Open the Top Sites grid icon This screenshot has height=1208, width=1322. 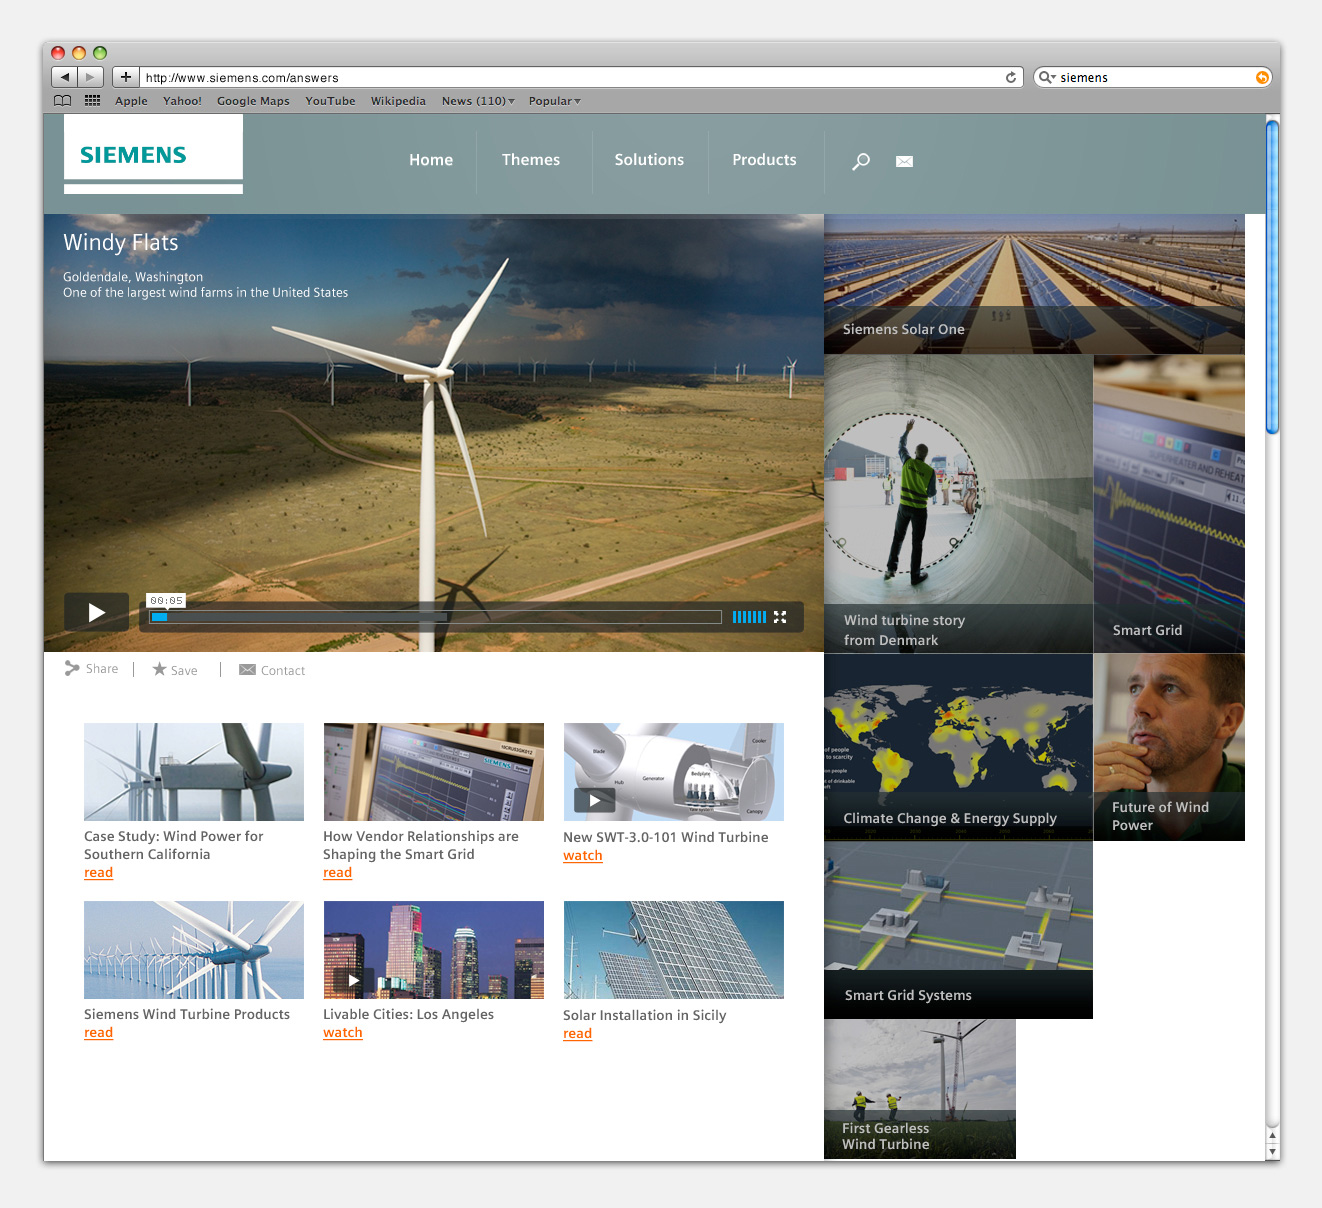93,101
